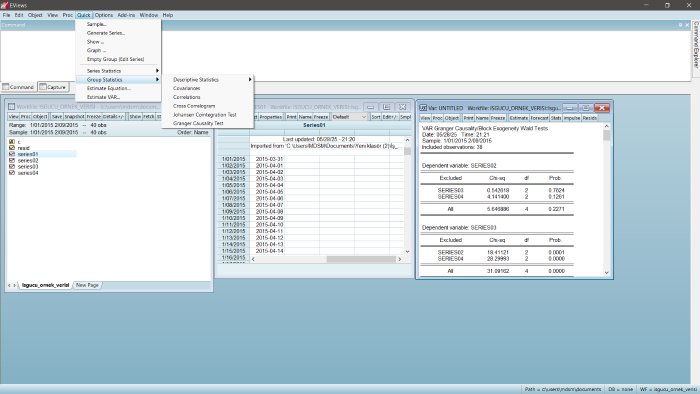Click the cell 2015-03-31 in Series01
Viewport: 700px width, 394px height.
pos(269,159)
